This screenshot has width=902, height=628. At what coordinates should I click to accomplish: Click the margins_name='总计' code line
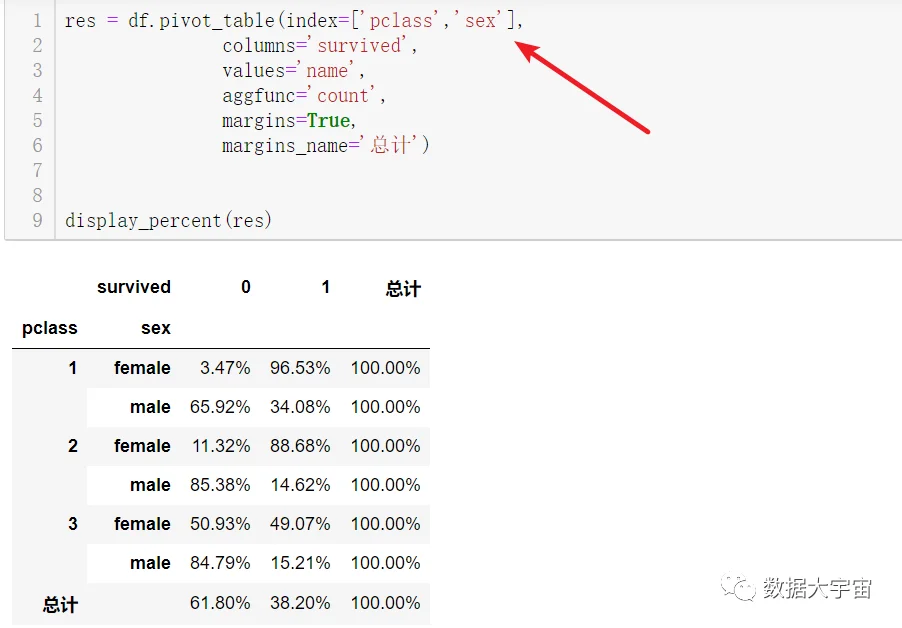pos(326,145)
